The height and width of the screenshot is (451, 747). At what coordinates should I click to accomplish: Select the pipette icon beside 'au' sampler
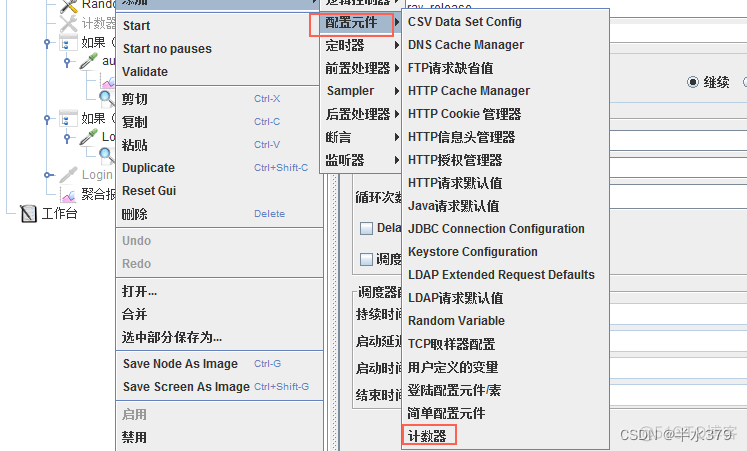click(x=89, y=61)
